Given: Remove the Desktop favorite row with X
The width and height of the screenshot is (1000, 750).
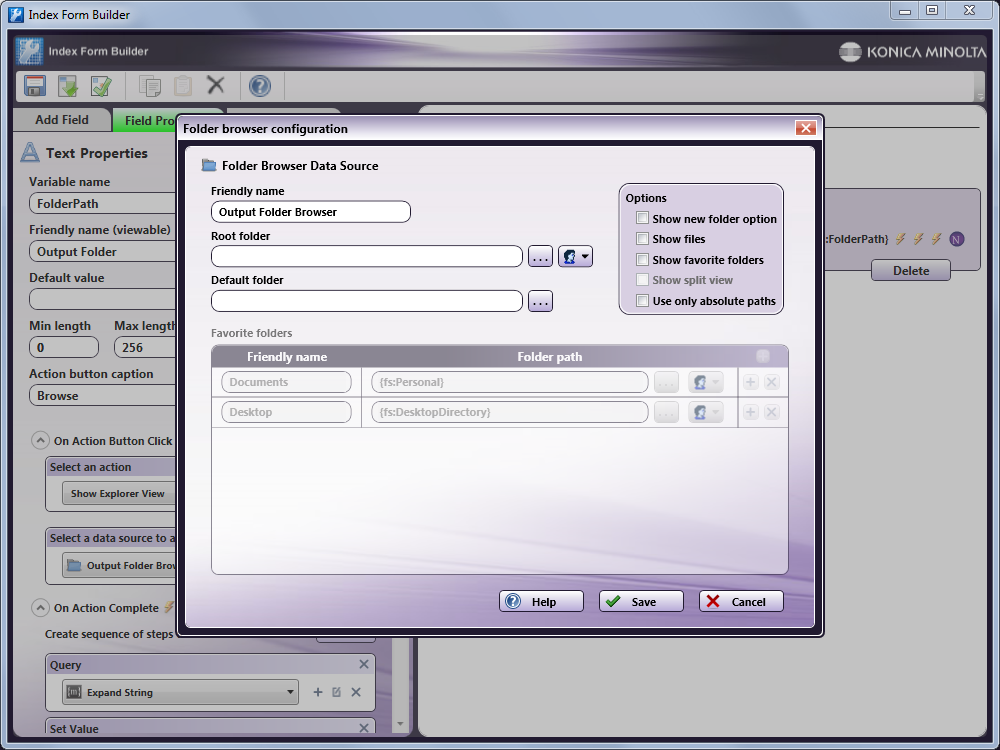Looking at the screenshot, I should [x=772, y=412].
